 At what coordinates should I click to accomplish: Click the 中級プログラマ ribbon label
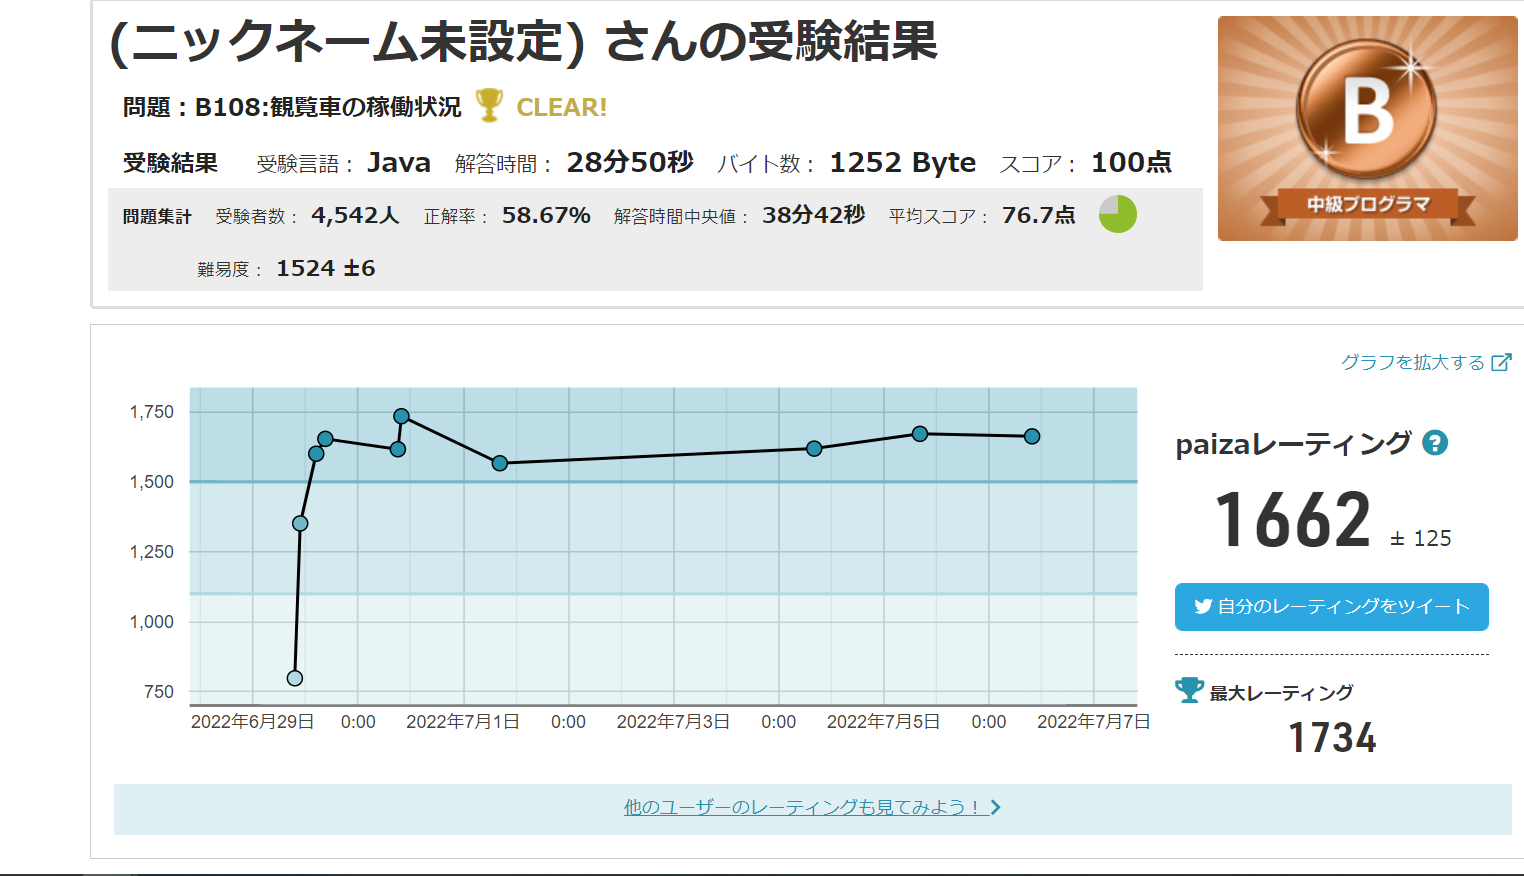point(1368,205)
